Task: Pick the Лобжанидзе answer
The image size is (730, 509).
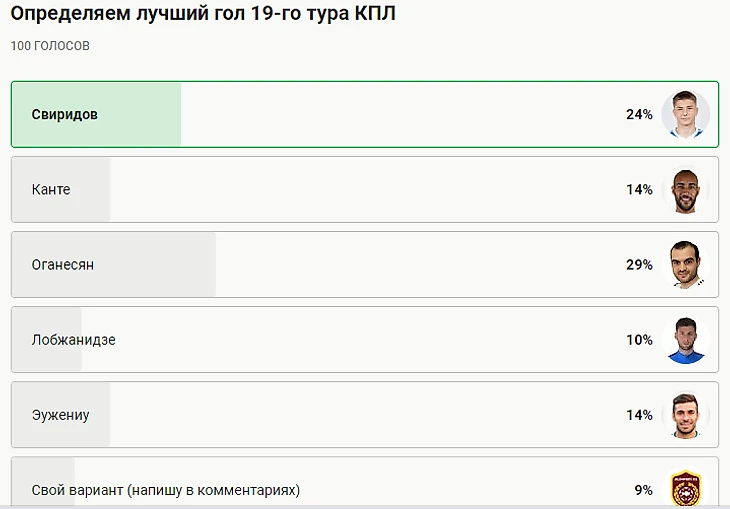Action: coord(74,340)
